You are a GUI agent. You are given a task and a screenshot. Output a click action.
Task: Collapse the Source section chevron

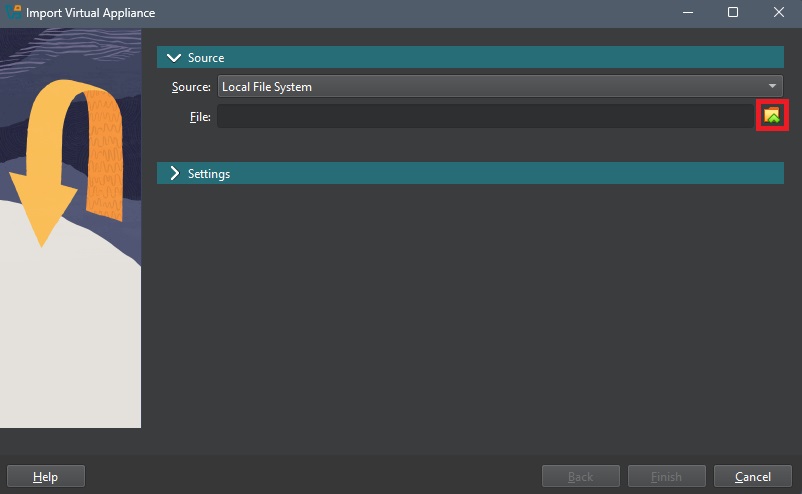point(174,58)
